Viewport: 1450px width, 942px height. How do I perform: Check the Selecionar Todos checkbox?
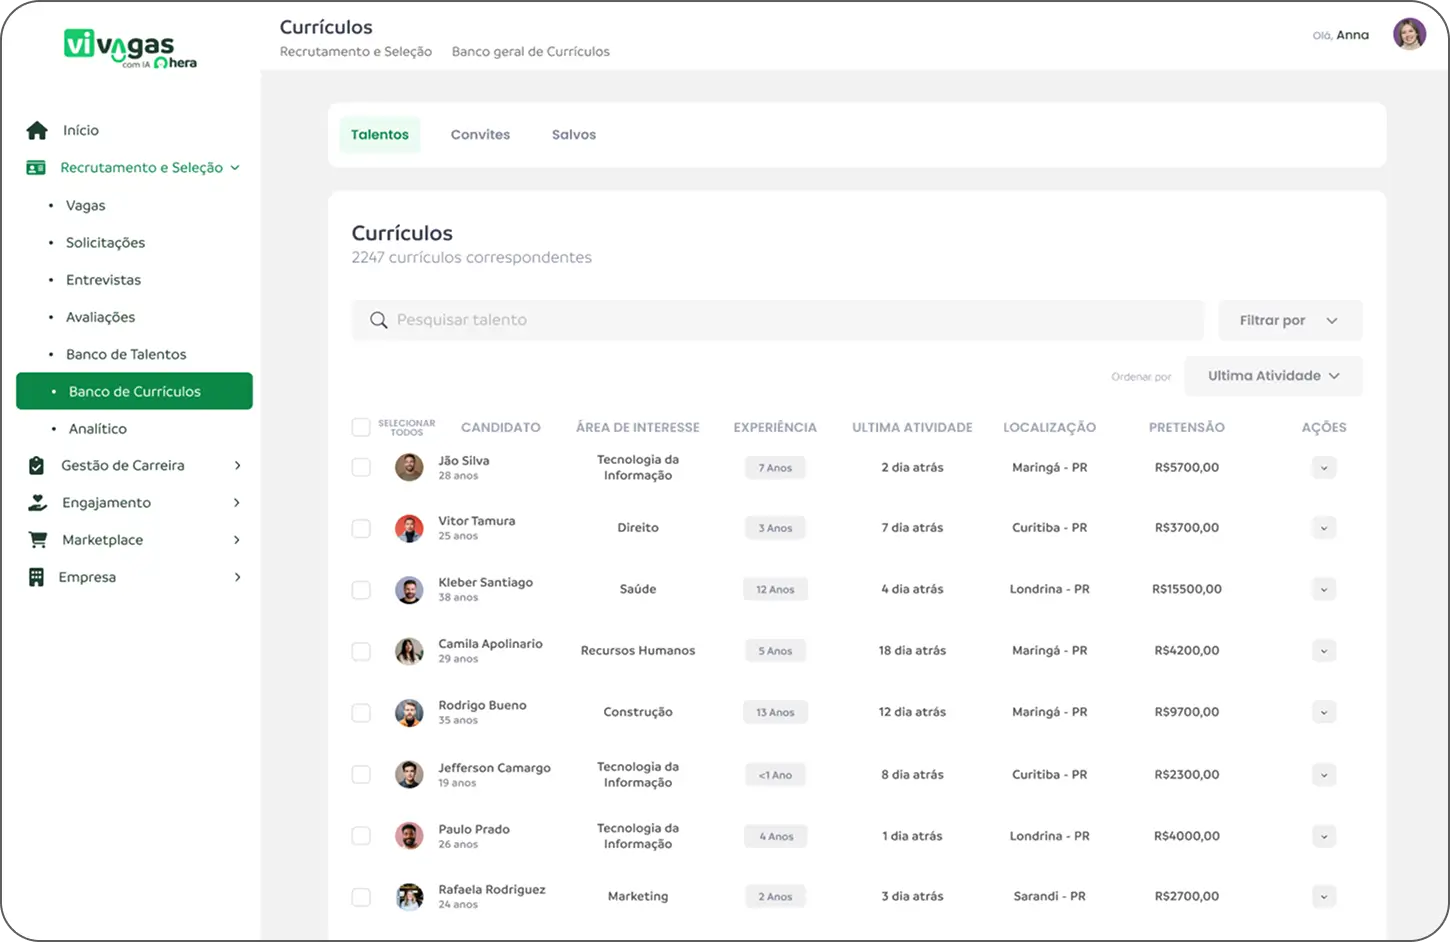(x=361, y=428)
